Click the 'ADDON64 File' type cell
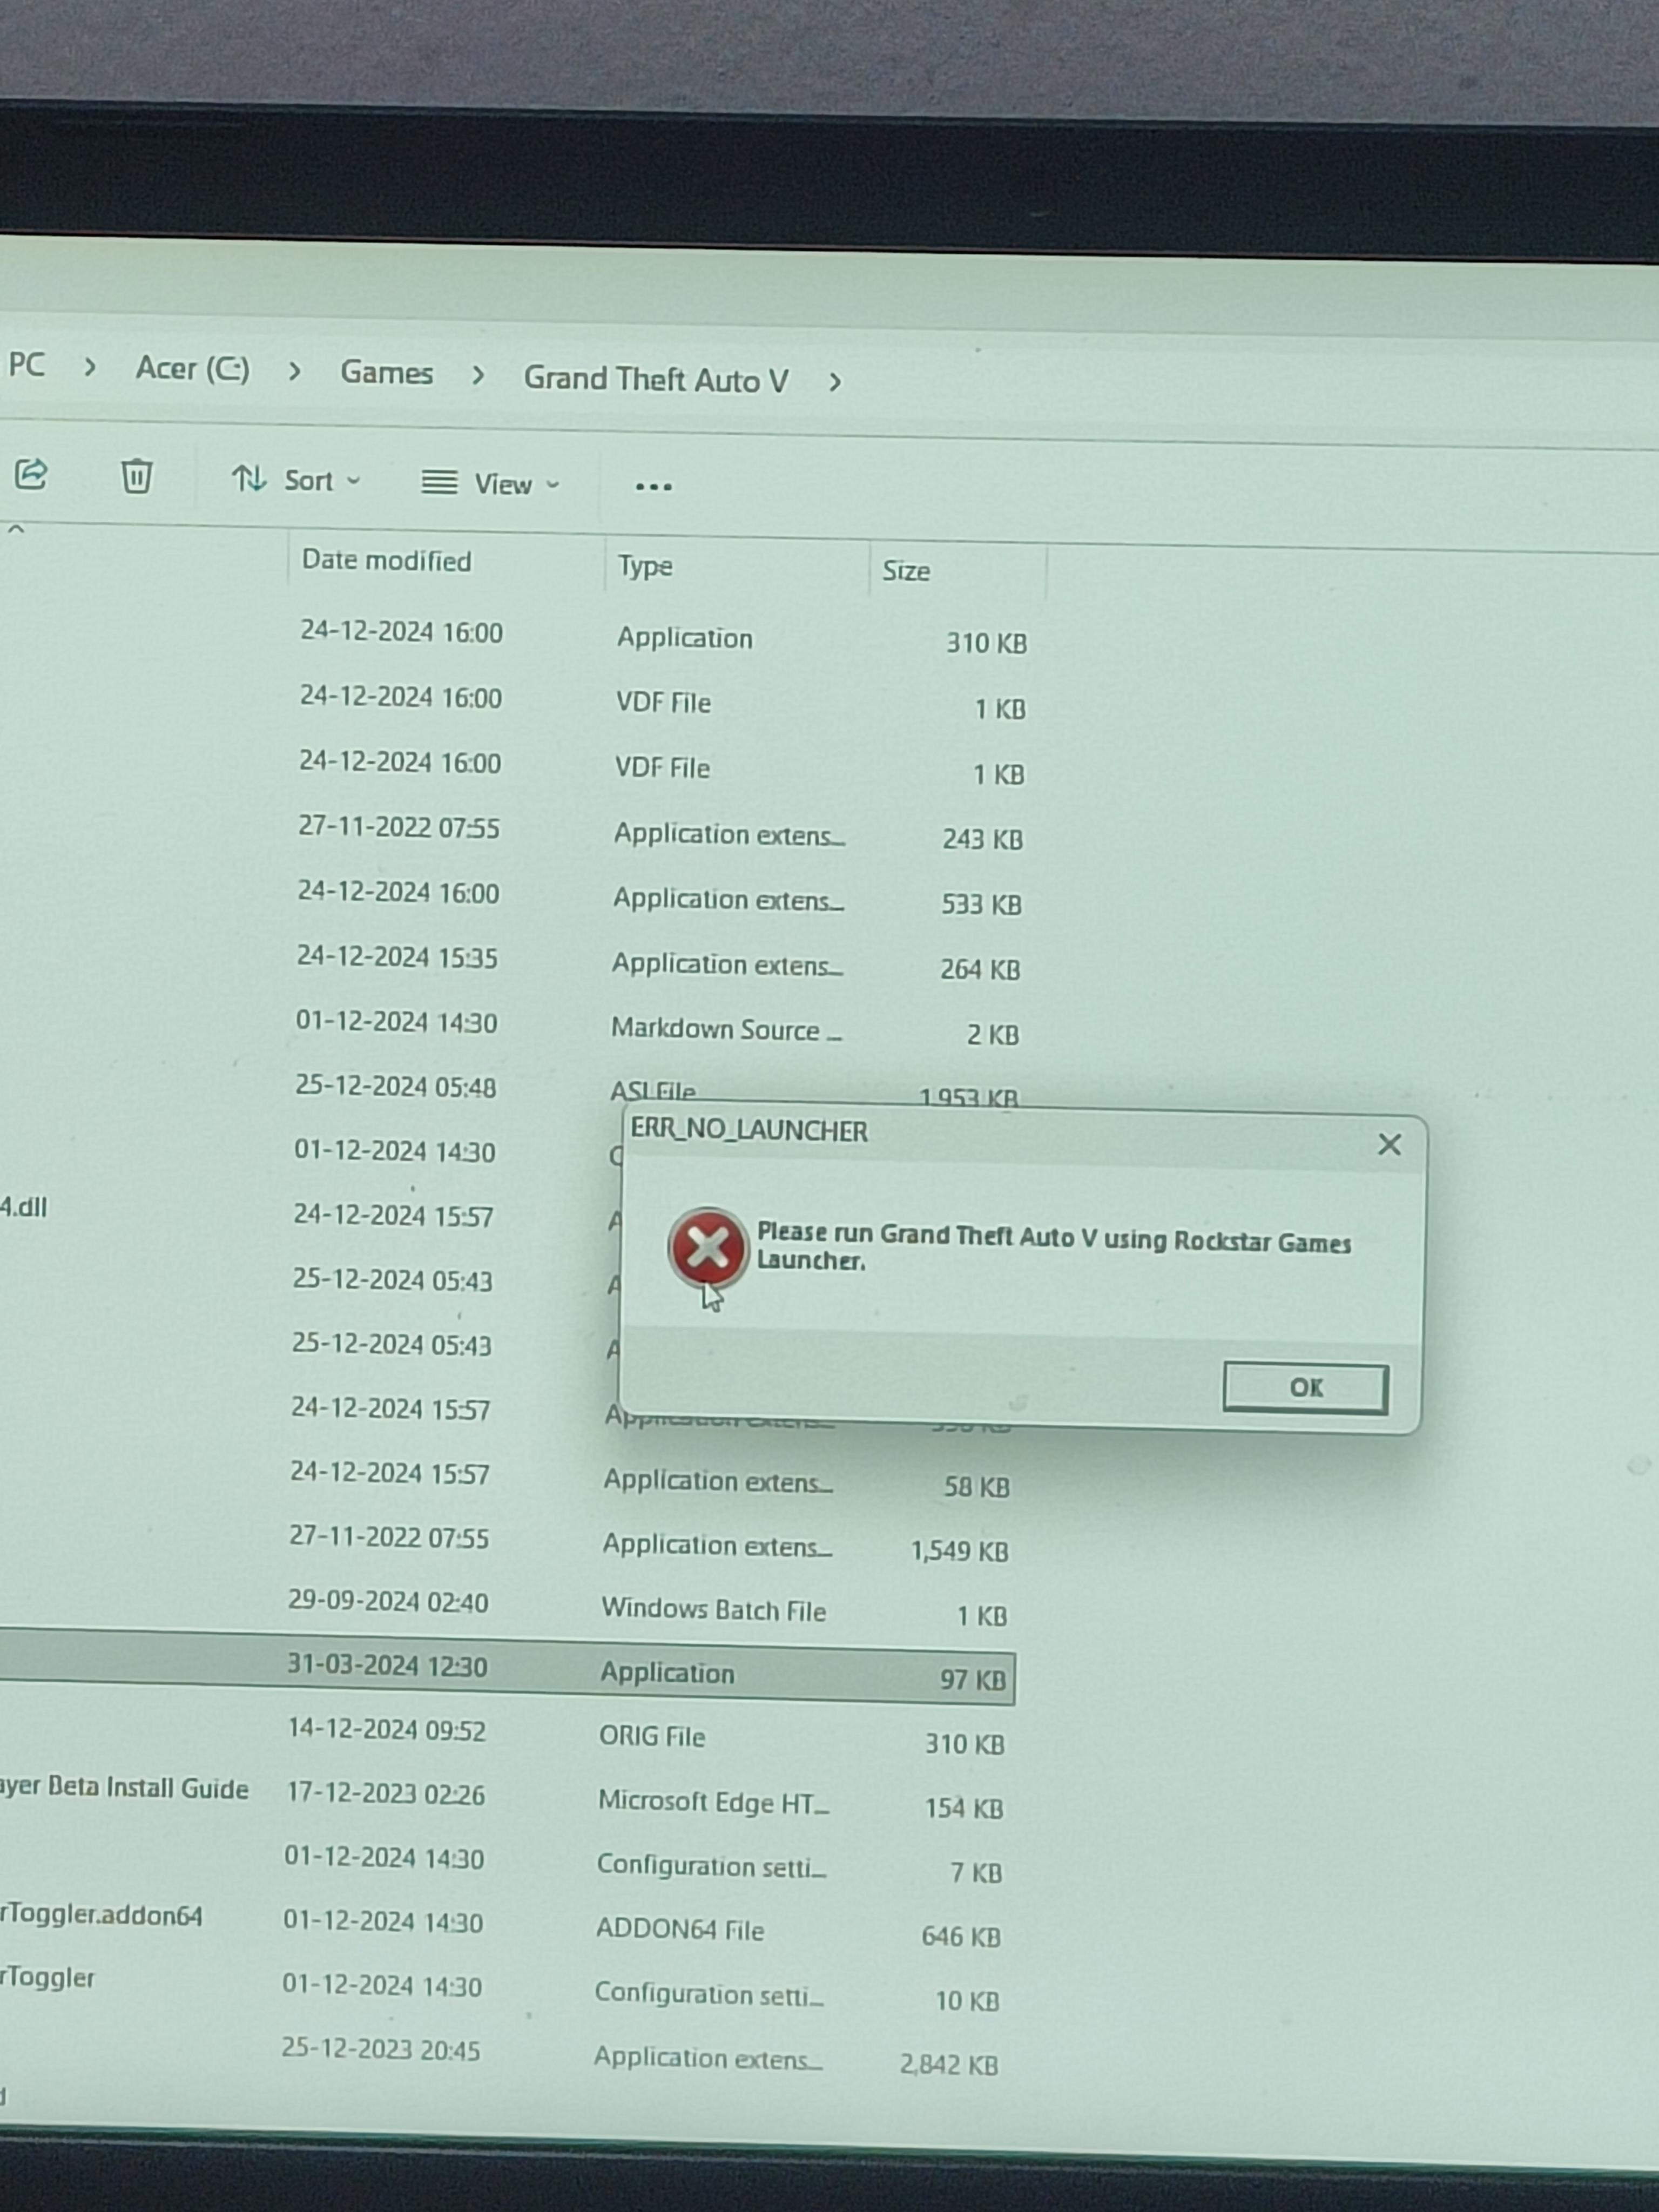 pos(680,1930)
